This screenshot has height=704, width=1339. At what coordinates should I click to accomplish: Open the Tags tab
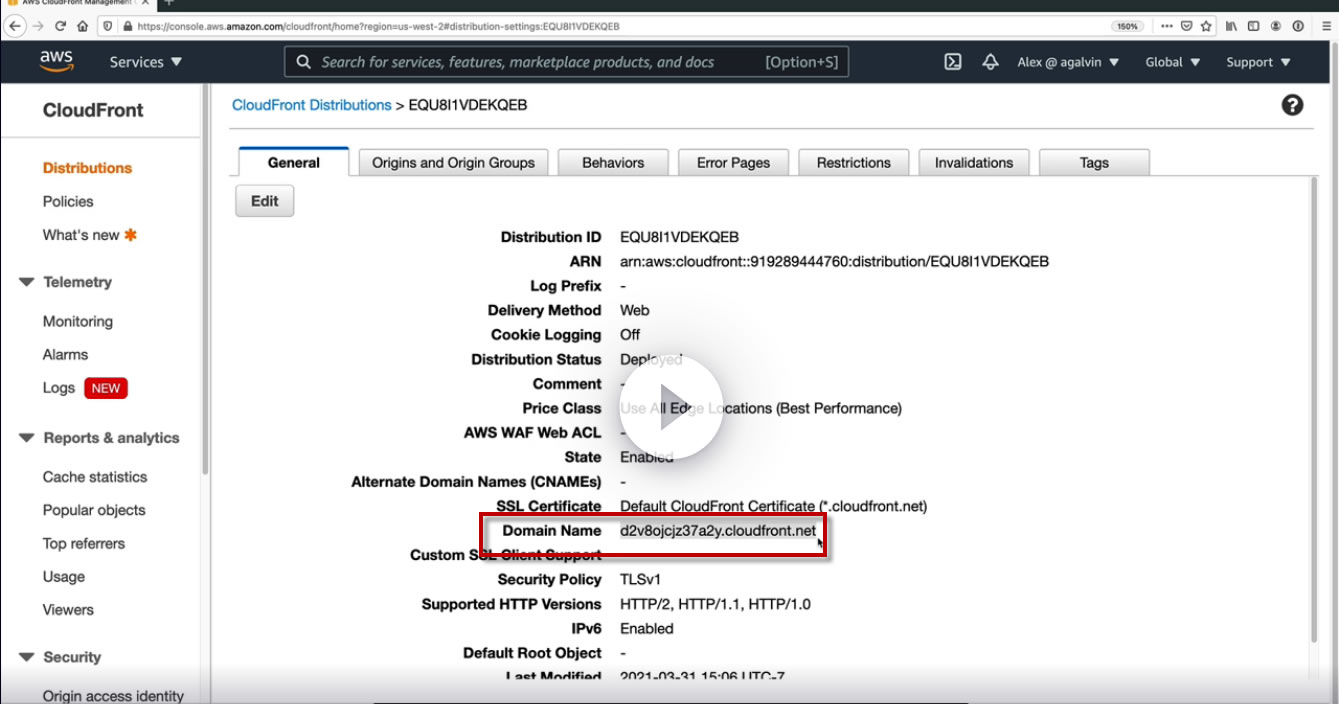pos(1094,162)
